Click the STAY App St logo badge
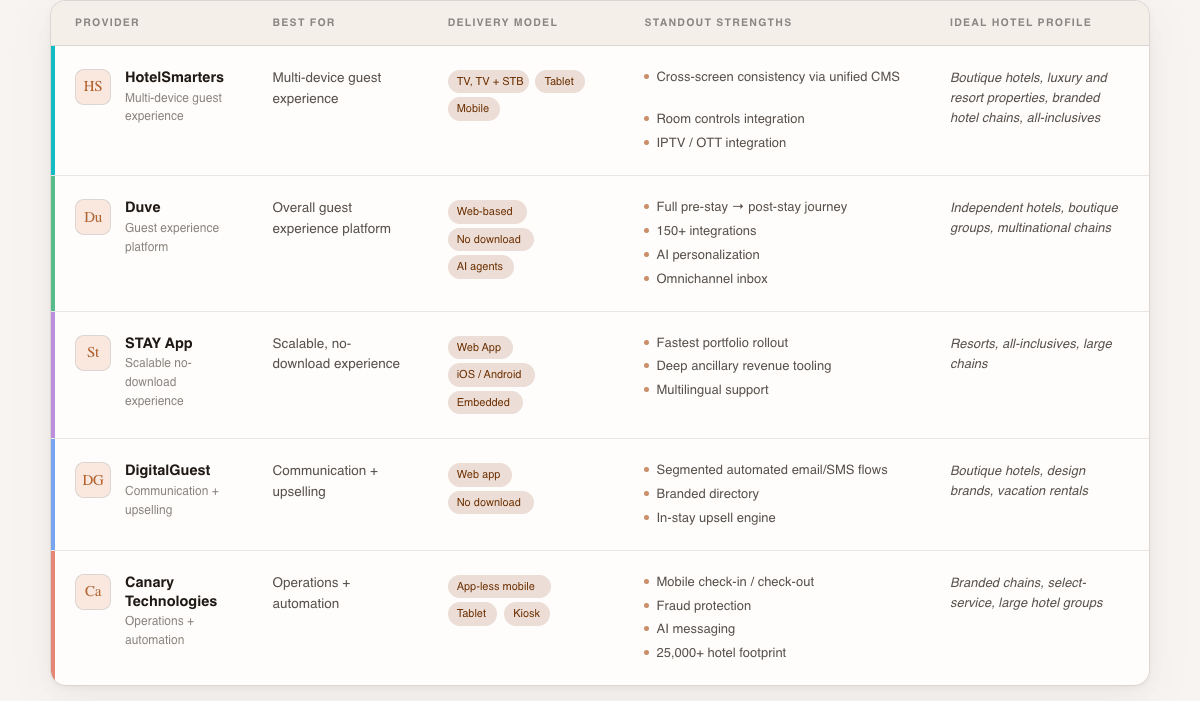1200x701 pixels. click(93, 353)
